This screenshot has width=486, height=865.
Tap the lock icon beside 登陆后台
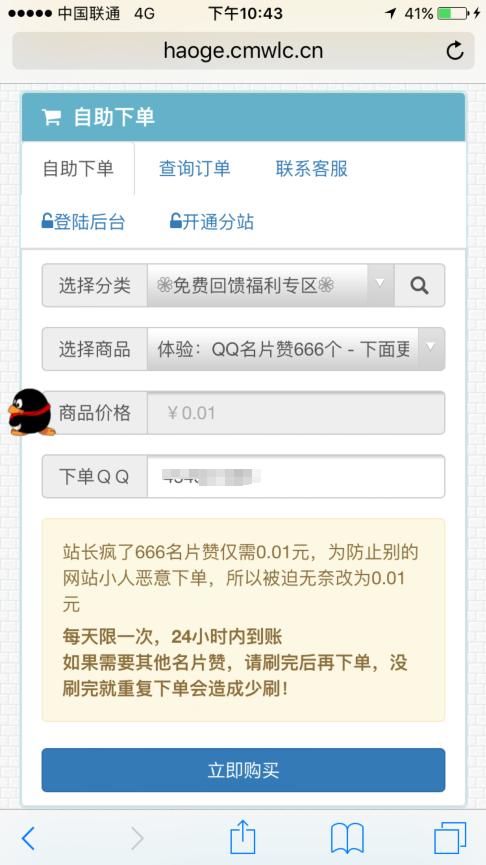[x=47, y=221]
